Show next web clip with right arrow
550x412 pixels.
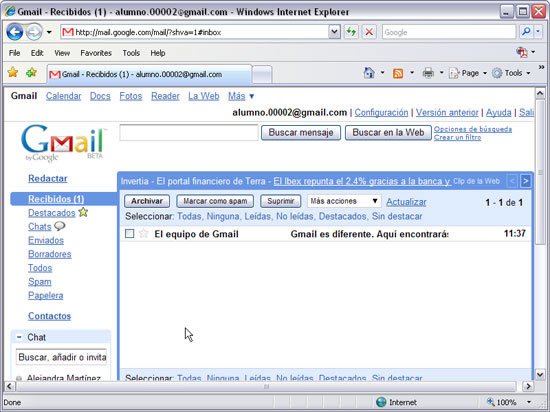pyautogui.click(x=525, y=181)
